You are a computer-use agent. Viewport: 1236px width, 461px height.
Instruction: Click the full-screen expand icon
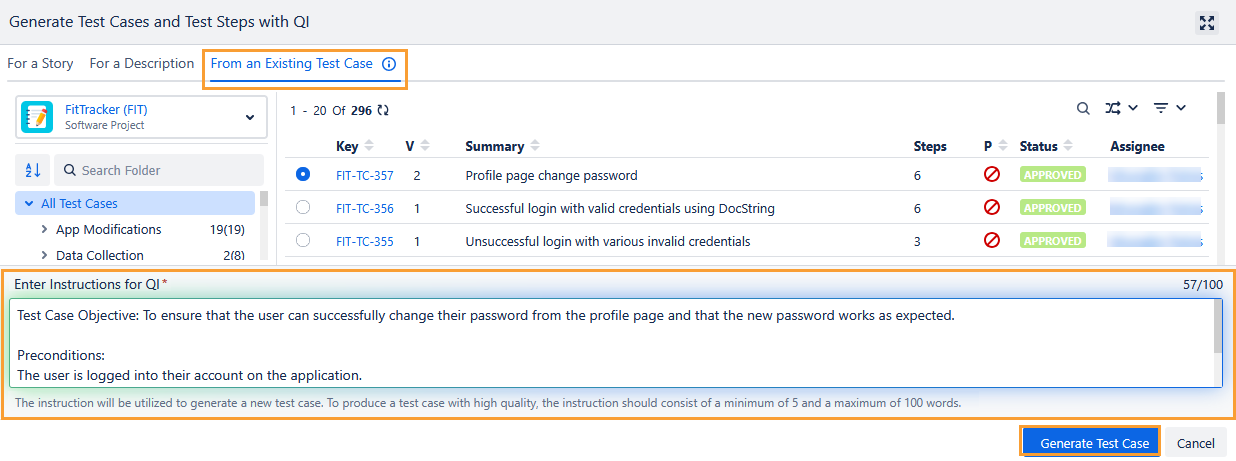click(1206, 22)
